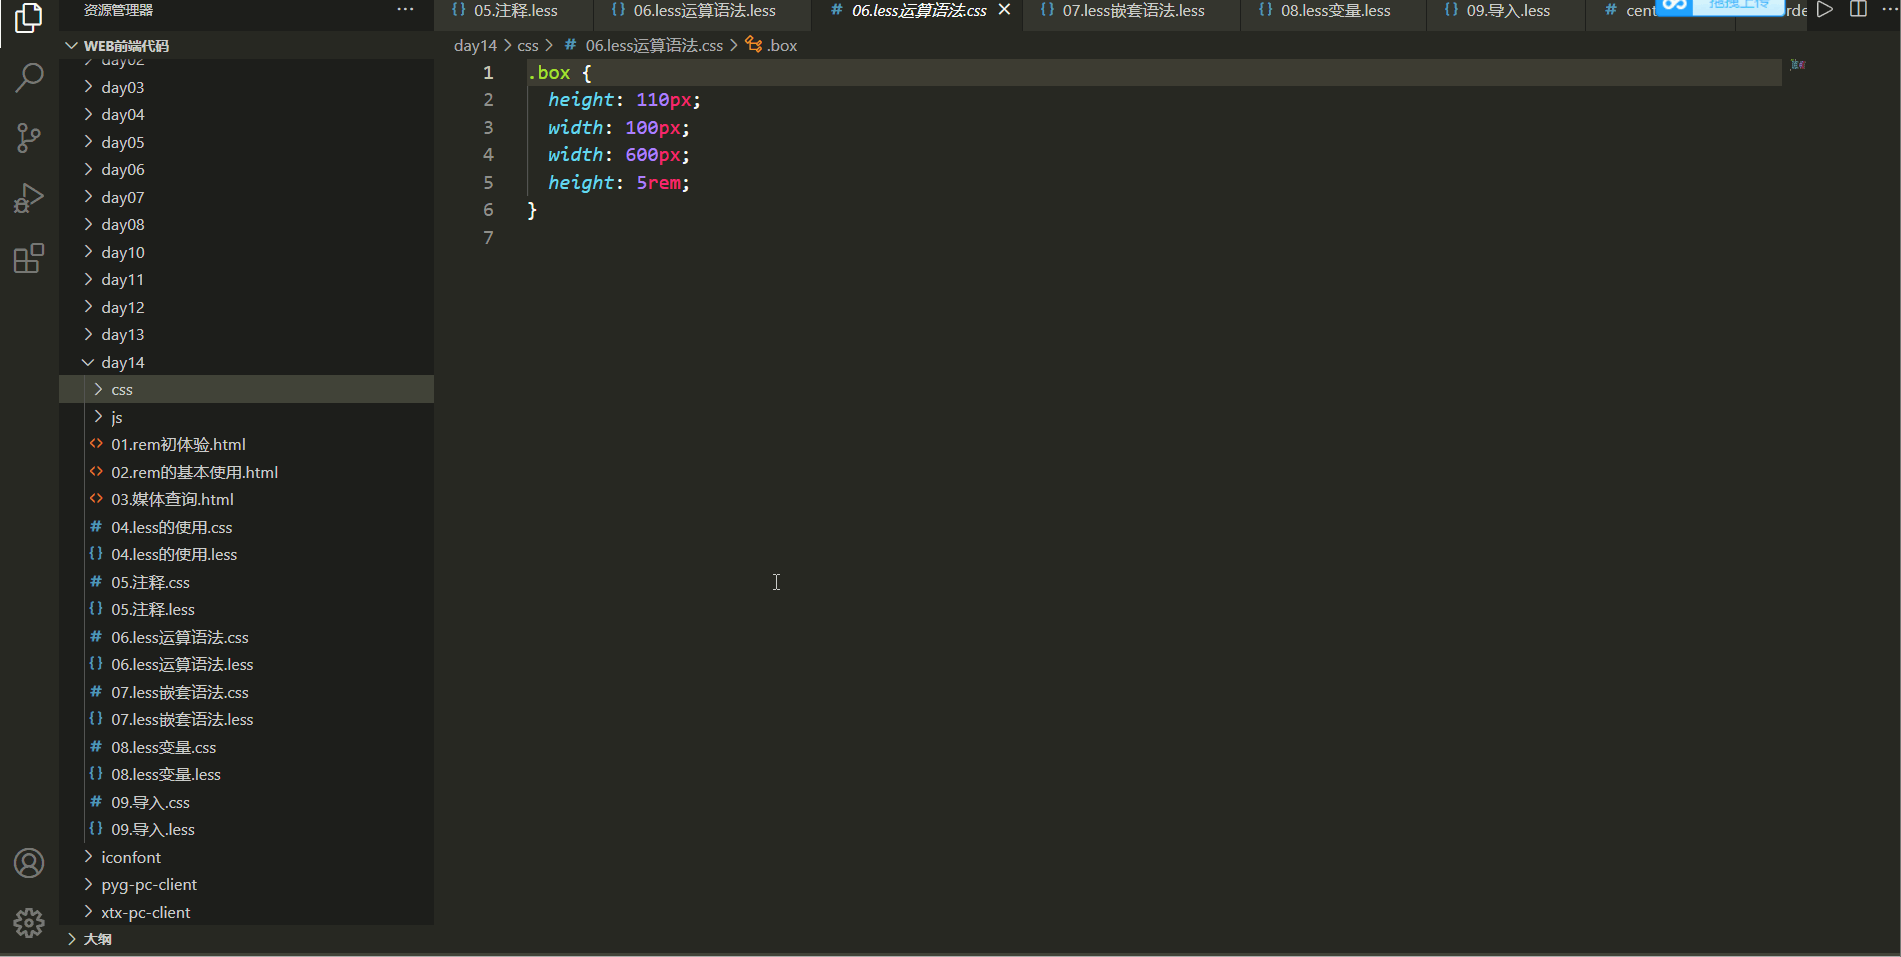The image size is (1901, 957).
Task: Switch to the 08.less变量.less tab
Action: tap(1335, 10)
